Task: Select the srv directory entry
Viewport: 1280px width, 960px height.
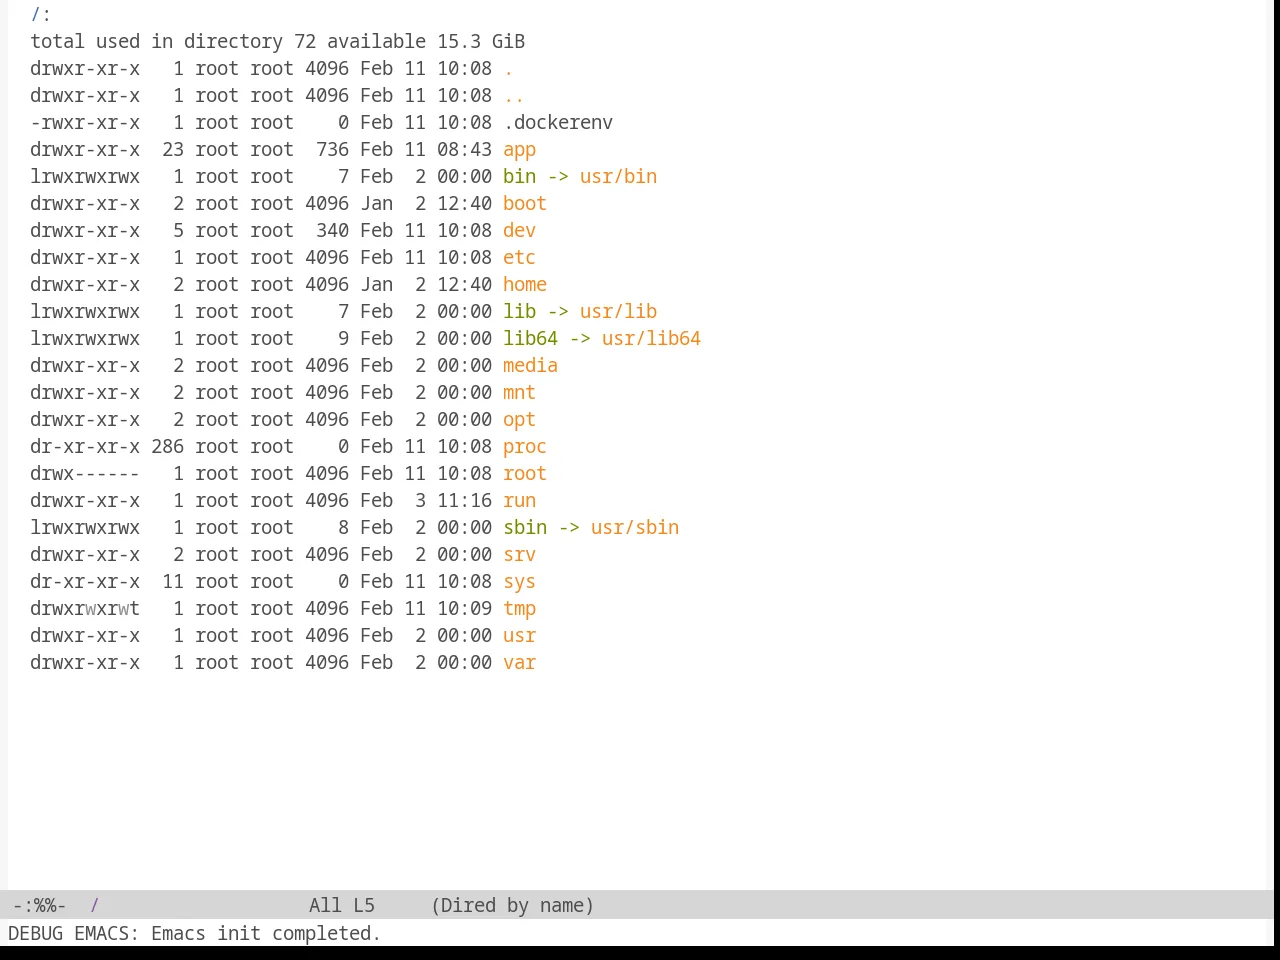Action: click(x=519, y=555)
